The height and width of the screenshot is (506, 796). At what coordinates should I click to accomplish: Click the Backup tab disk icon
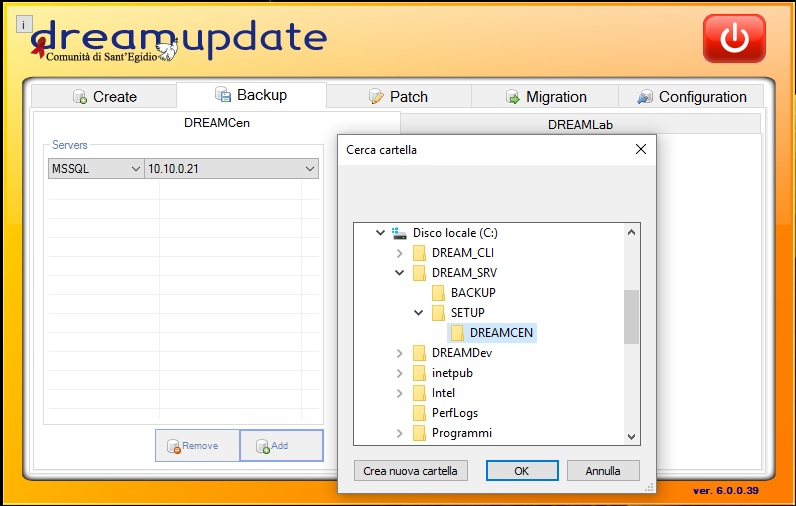coord(223,94)
